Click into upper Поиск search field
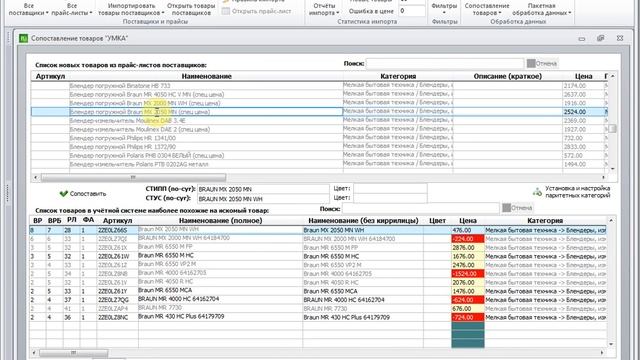 click(x=444, y=64)
